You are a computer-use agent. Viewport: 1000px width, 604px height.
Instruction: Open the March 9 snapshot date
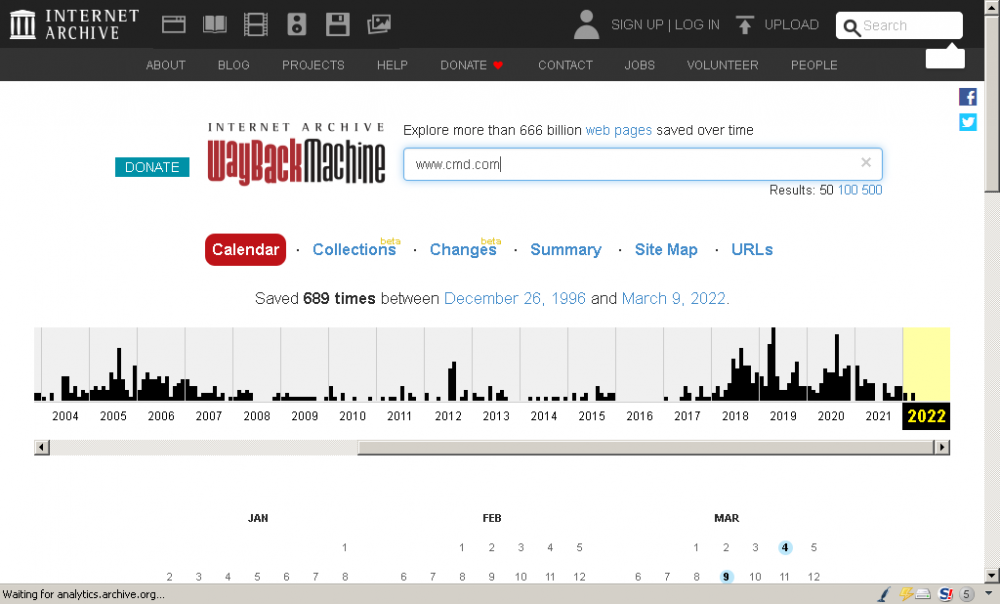point(726,577)
